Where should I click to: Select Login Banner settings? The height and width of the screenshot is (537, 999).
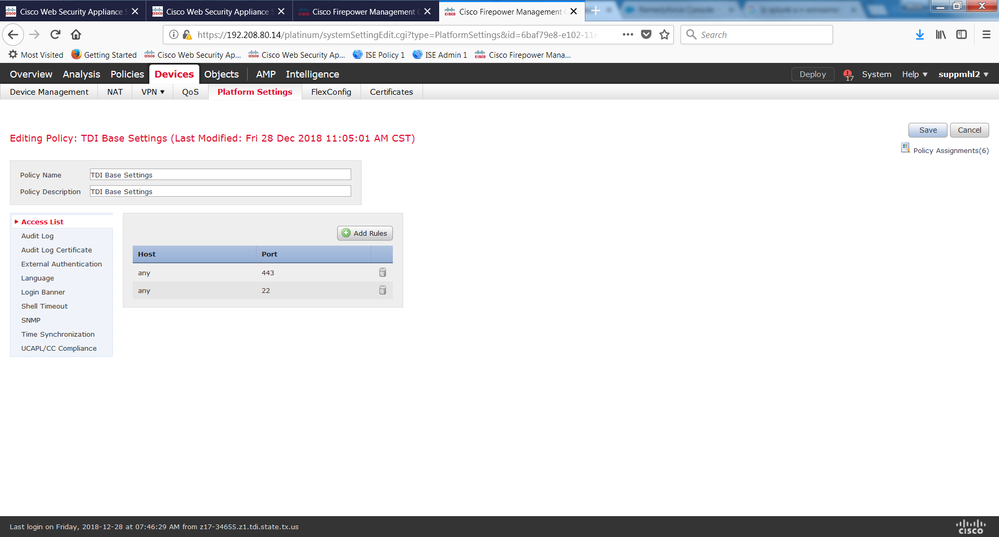point(43,292)
